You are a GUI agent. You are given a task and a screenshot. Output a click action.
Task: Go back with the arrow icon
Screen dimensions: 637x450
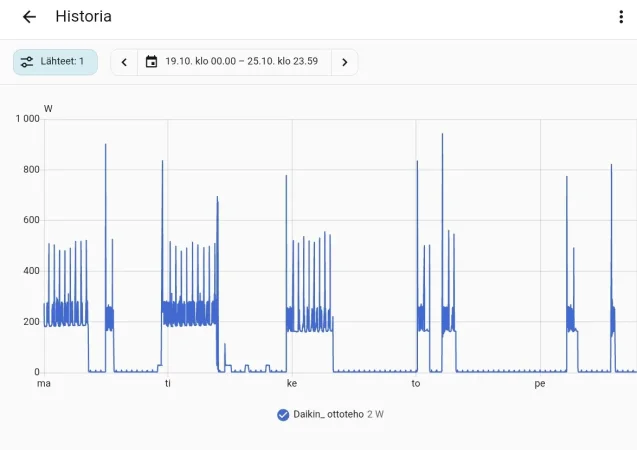point(29,17)
